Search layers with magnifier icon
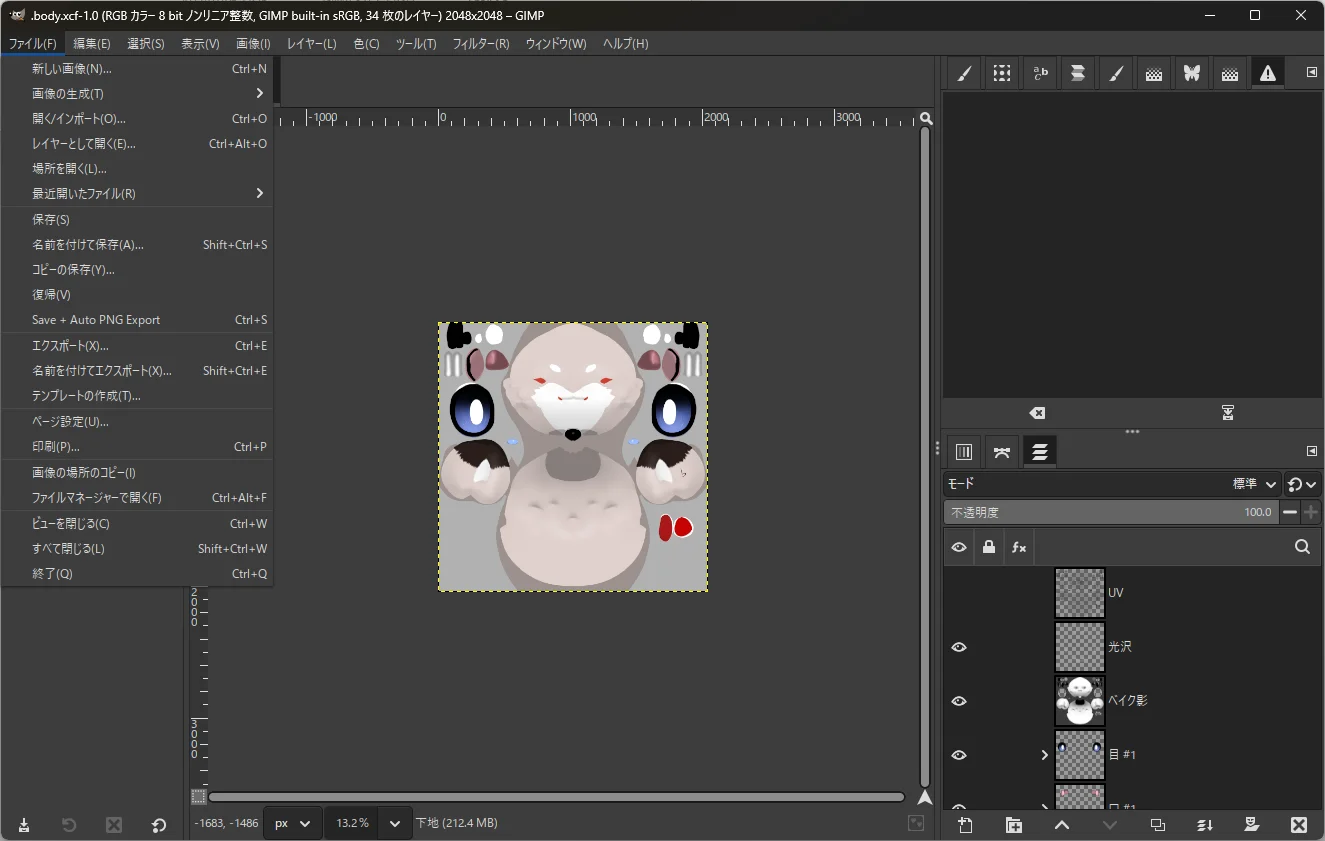The image size is (1325, 841). coord(1302,547)
